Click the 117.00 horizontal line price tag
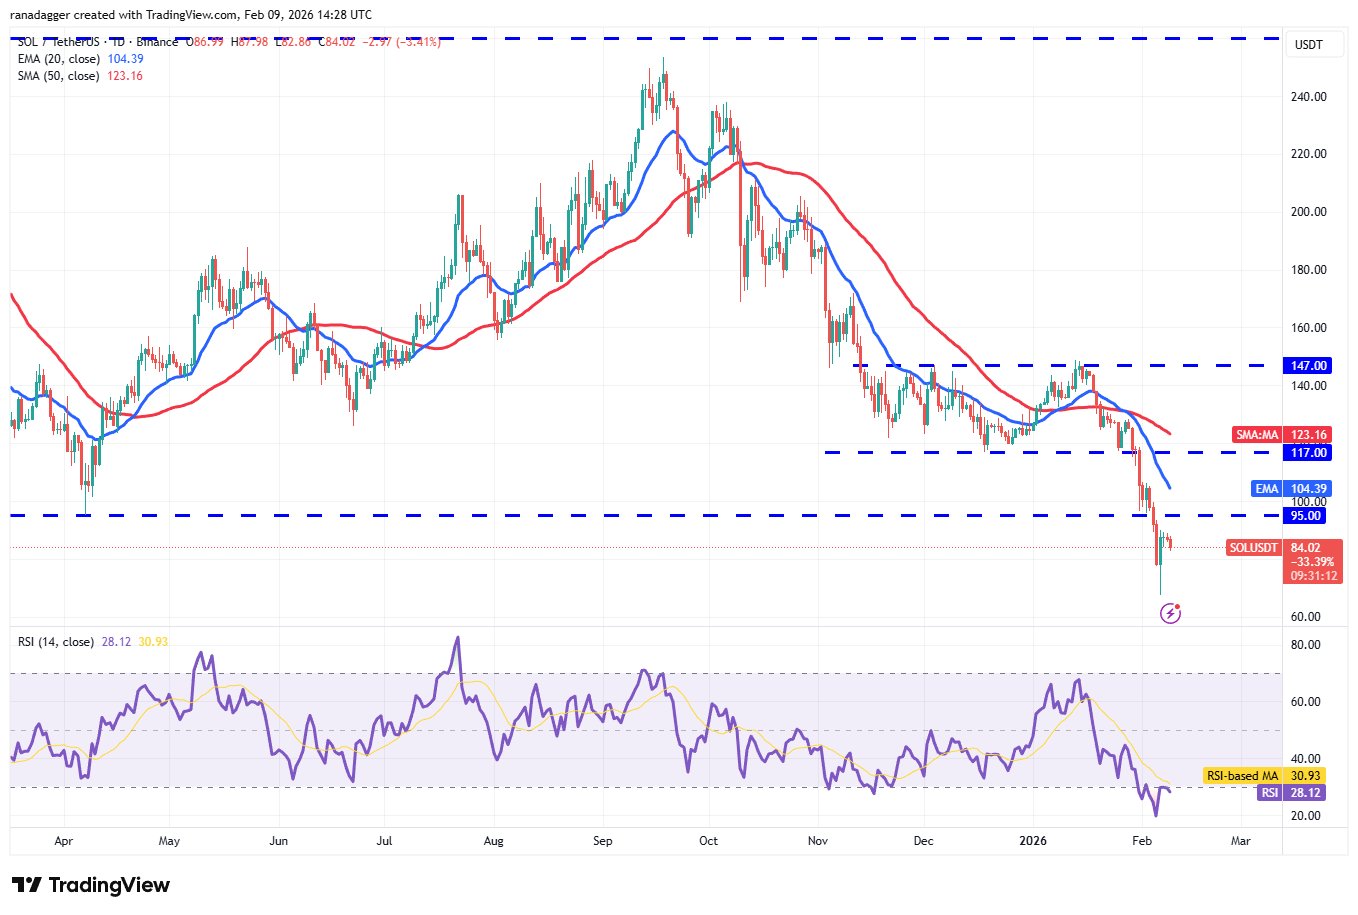 [1308, 453]
